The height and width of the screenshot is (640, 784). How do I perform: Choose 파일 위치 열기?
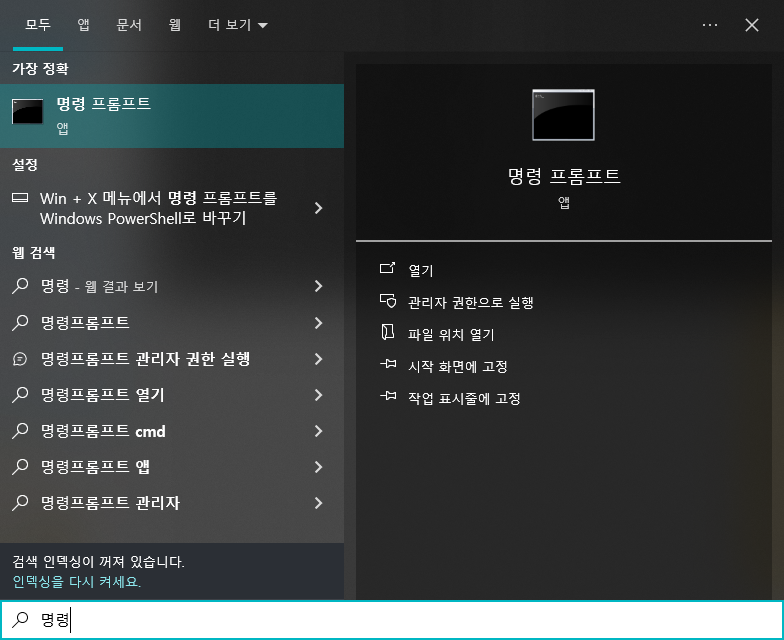click(451, 334)
